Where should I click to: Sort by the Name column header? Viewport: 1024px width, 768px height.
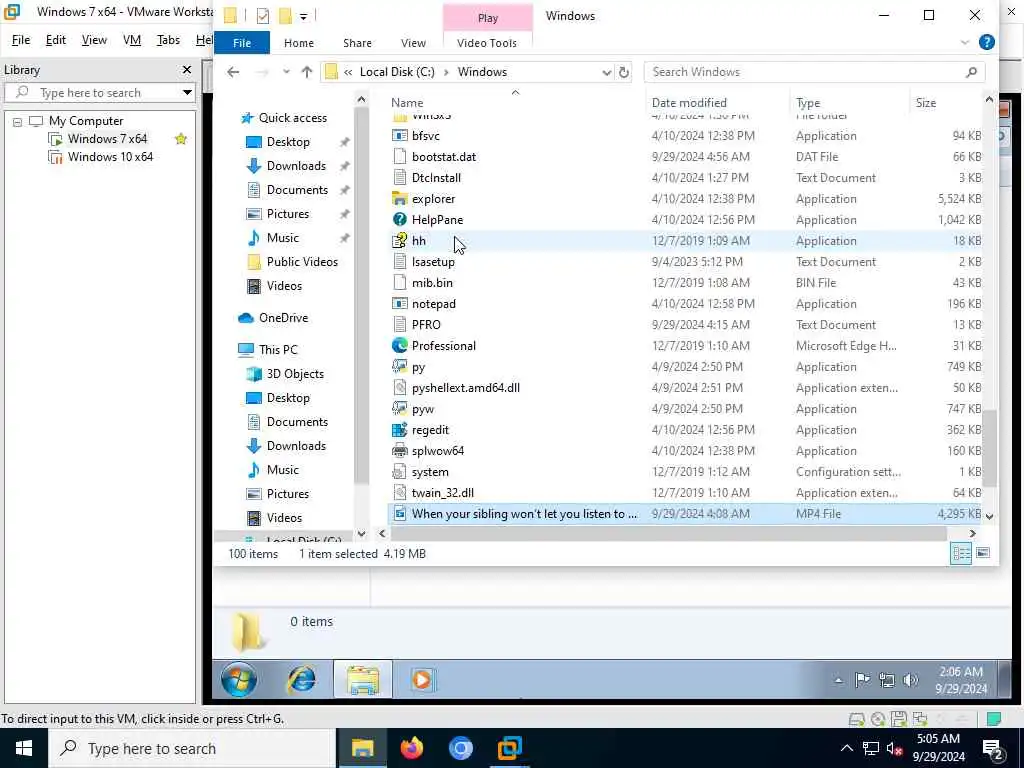coord(407,103)
